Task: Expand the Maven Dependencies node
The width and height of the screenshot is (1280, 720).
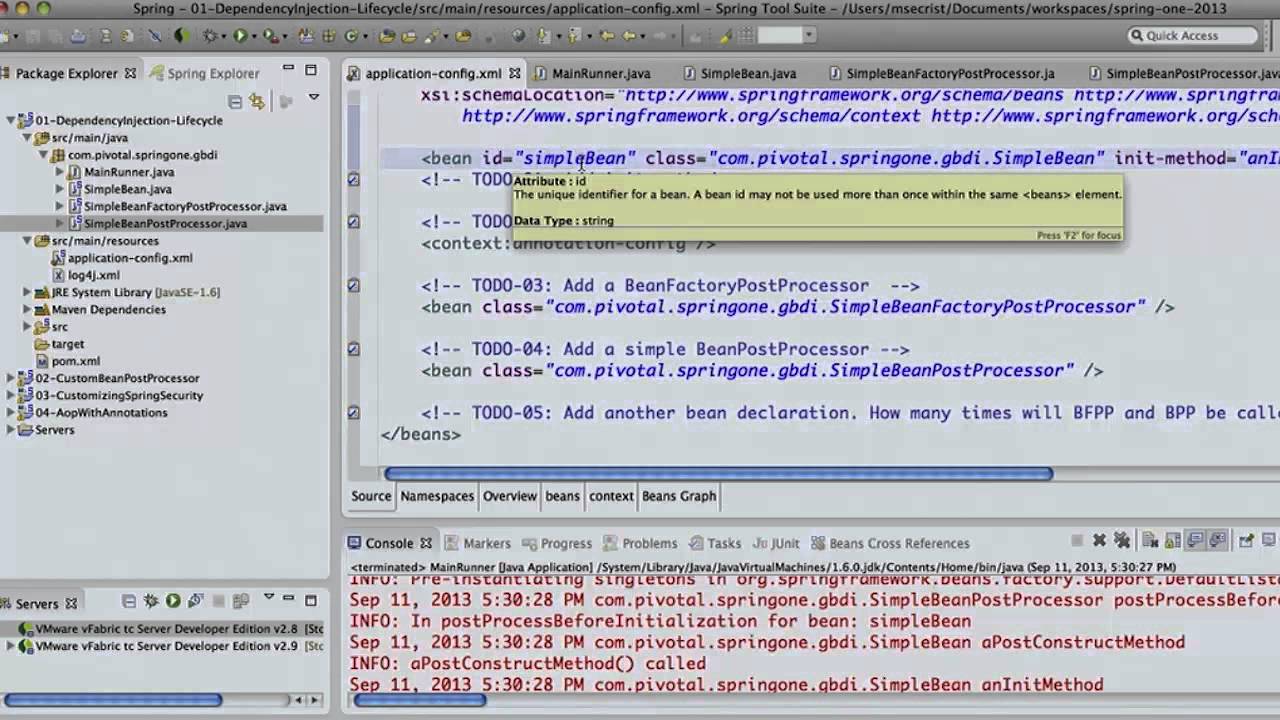Action: (x=27, y=309)
